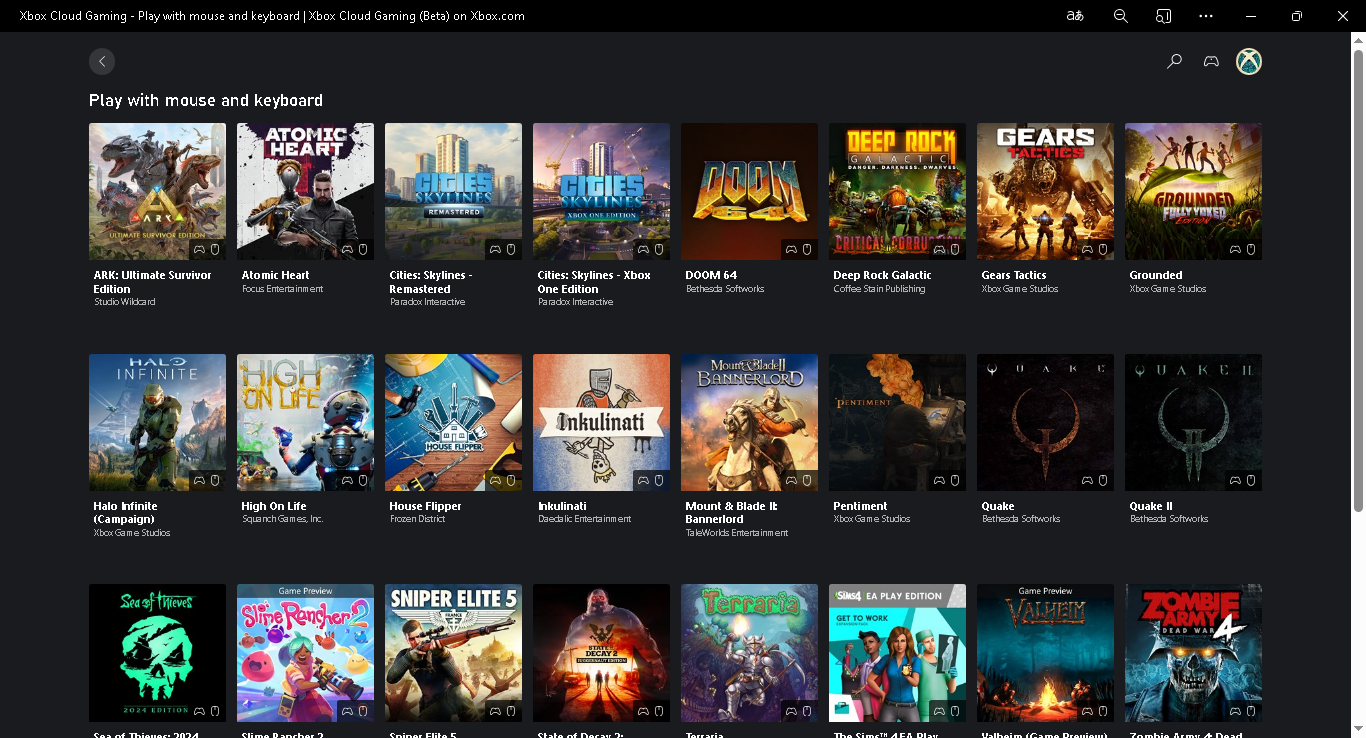The height and width of the screenshot is (738, 1366).
Task: Open the Inkulinati game tile
Action: pos(601,422)
